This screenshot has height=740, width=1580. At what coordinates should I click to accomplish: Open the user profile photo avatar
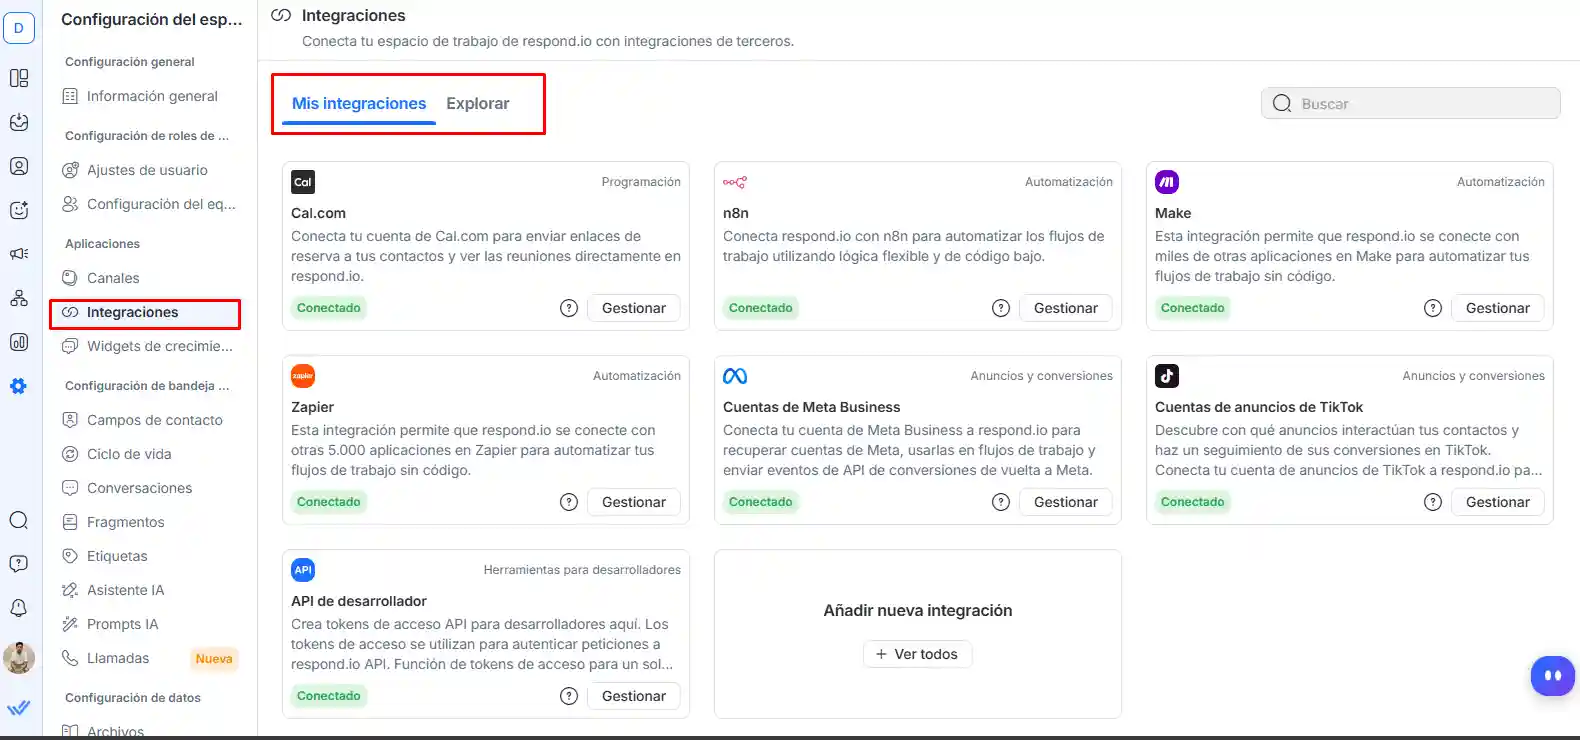[19, 658]
